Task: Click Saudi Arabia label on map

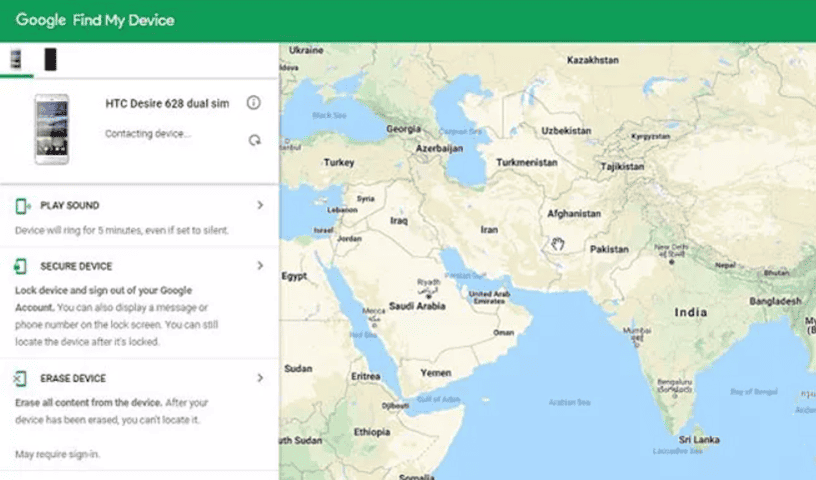Action: point(417,306)
